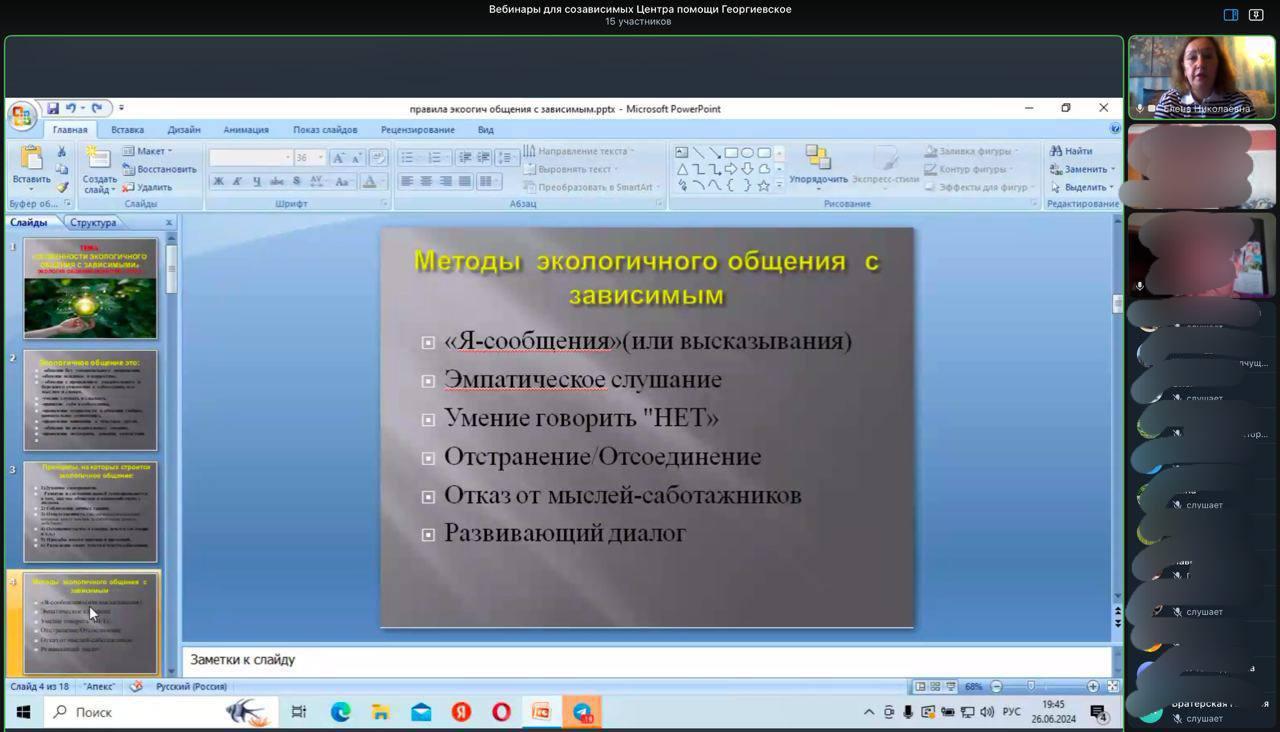
Task: Click the Удалить slide button
Action: coord(147,187)
